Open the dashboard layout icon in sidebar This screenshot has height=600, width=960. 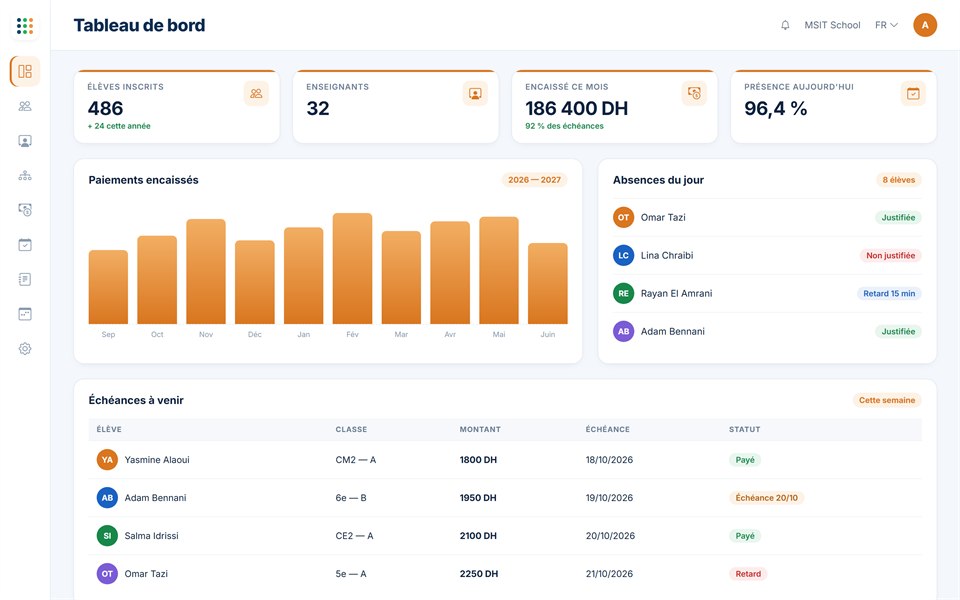pos(25,72)
